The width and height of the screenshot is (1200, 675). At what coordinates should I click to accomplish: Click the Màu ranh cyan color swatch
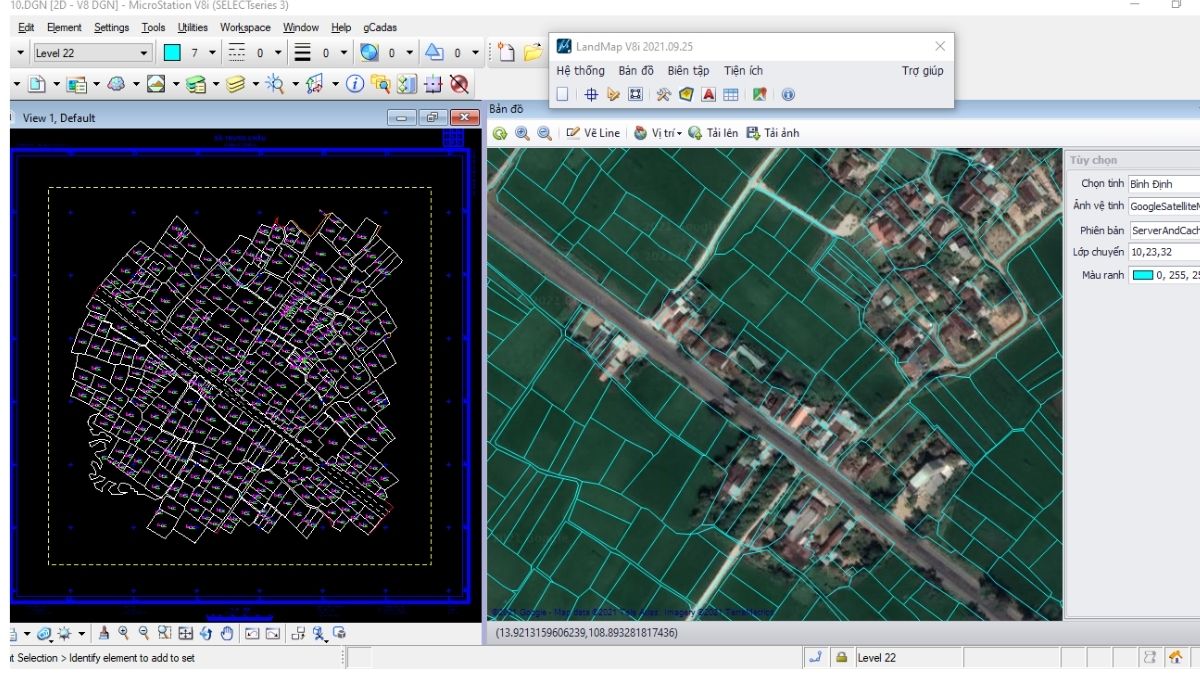(x=1142, y=275)
